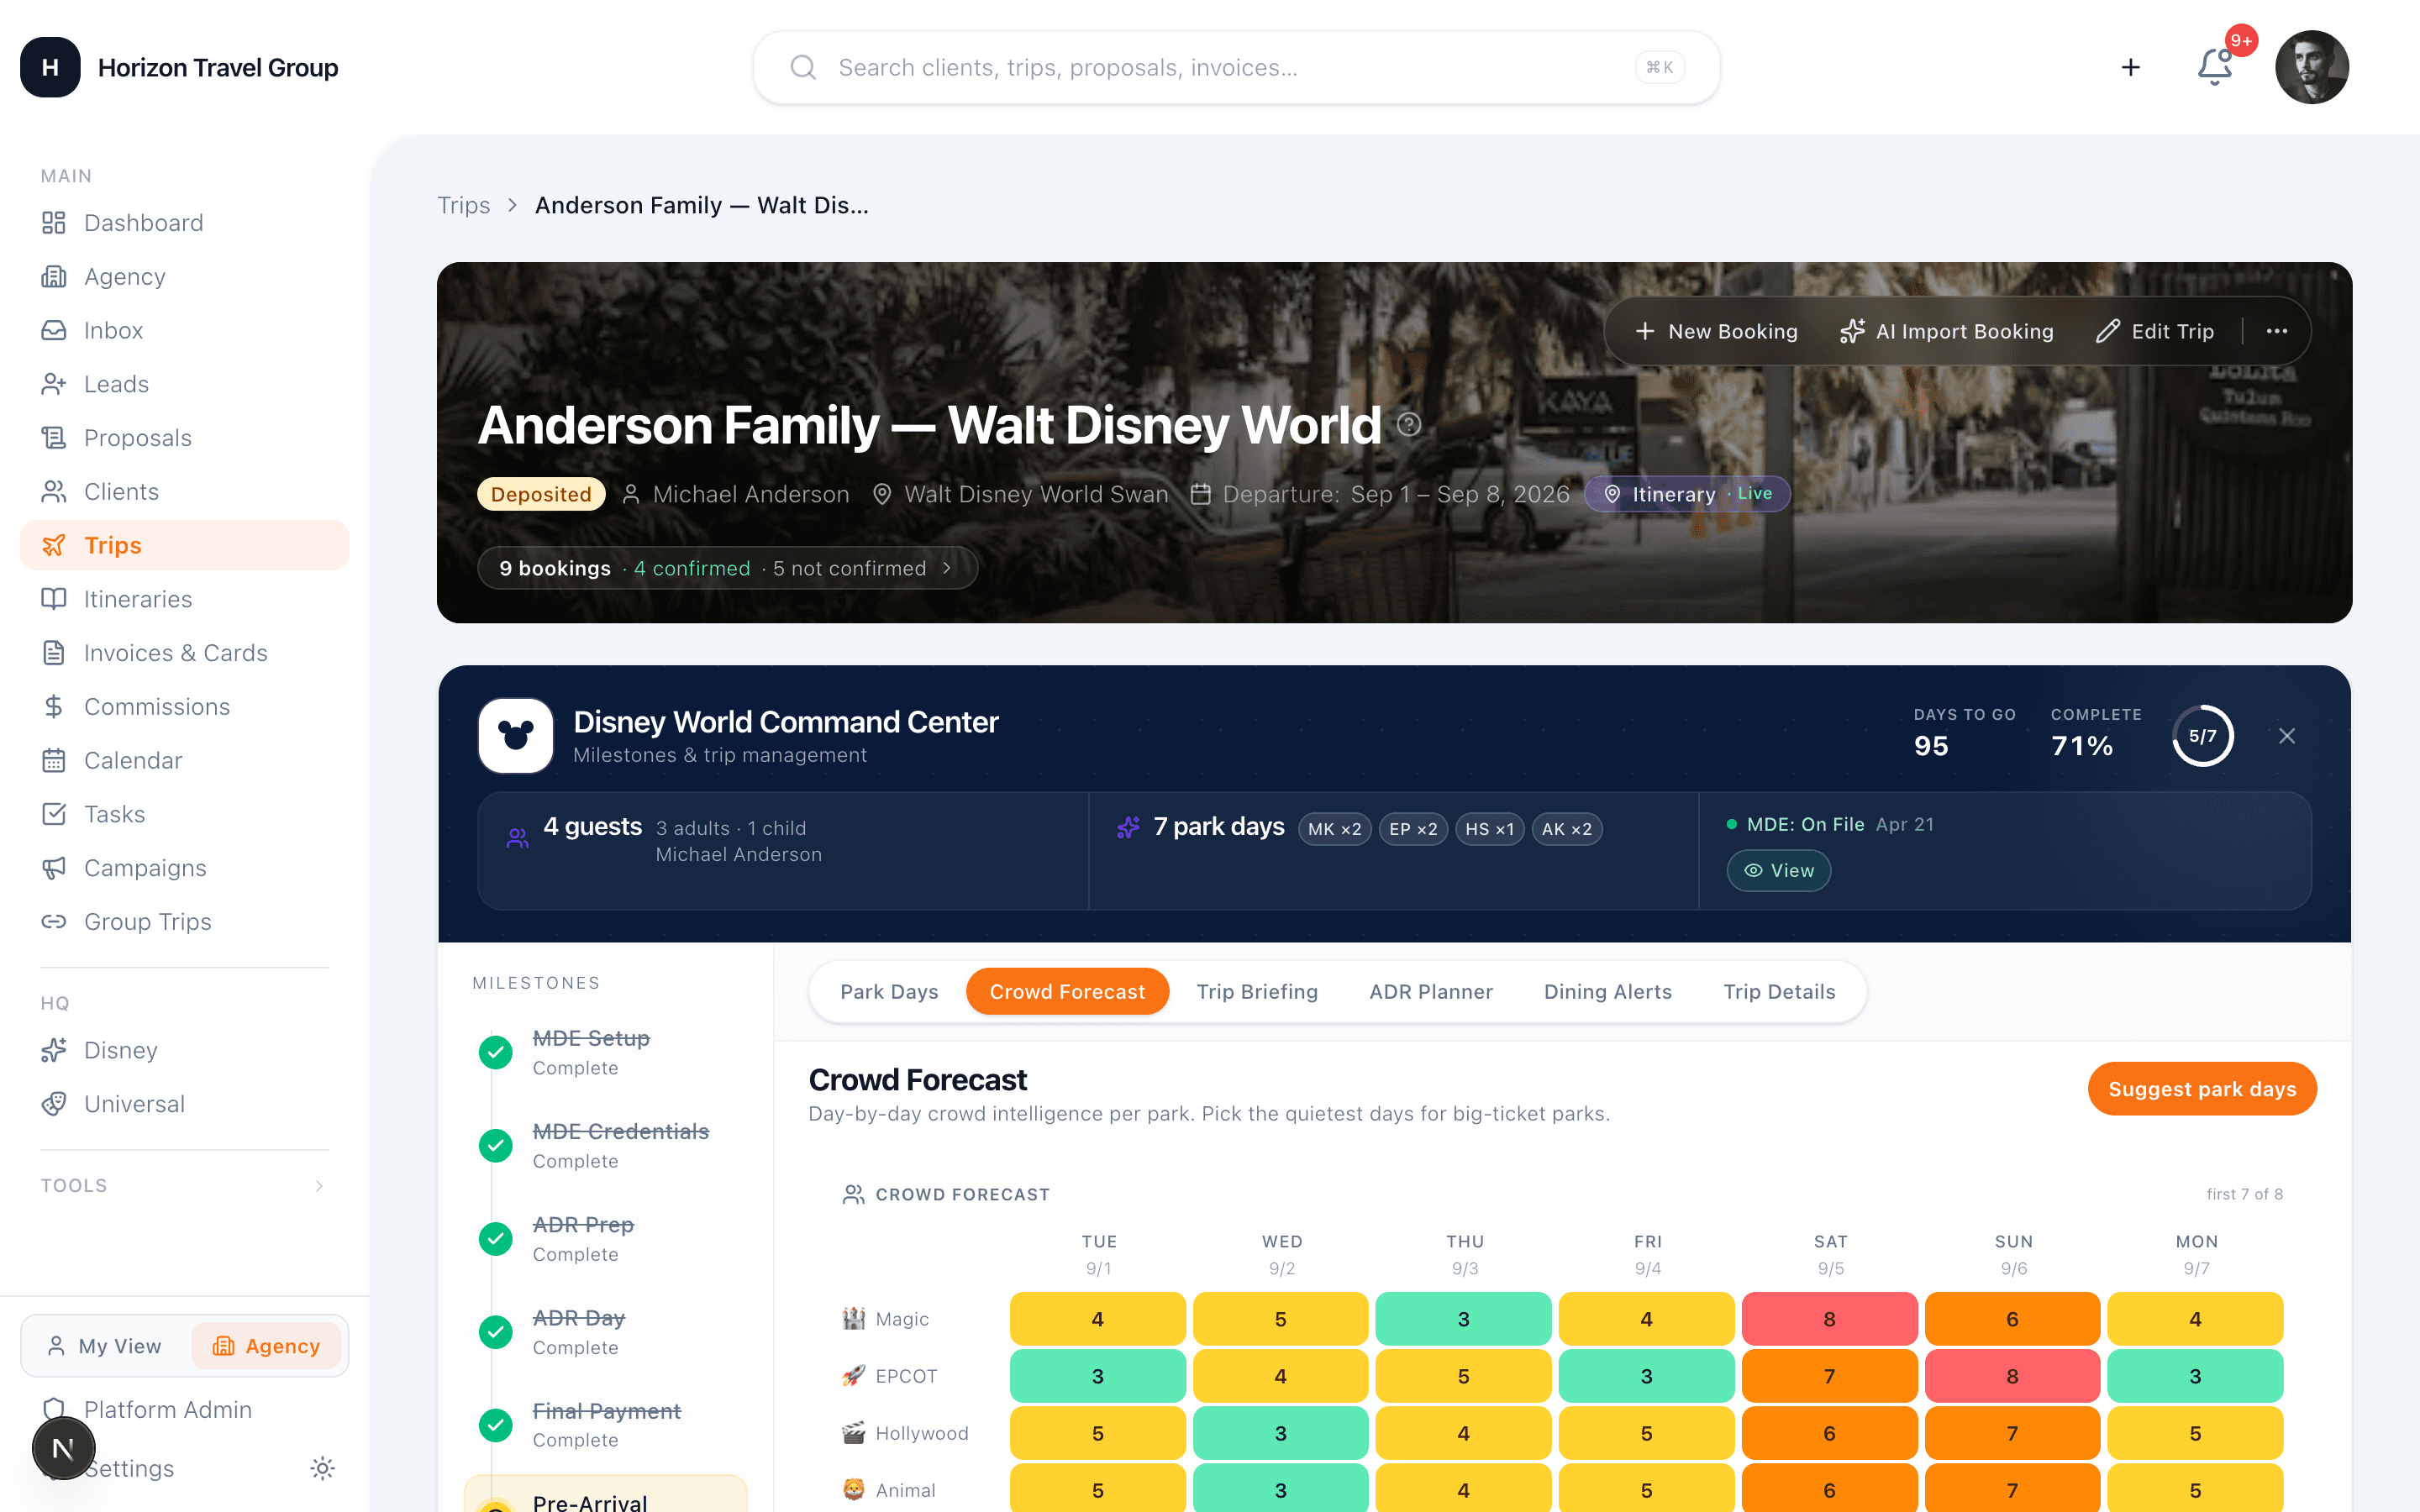Switch to My View mode
This screenshot has height=1512, width=2420.
[105, 1346]
